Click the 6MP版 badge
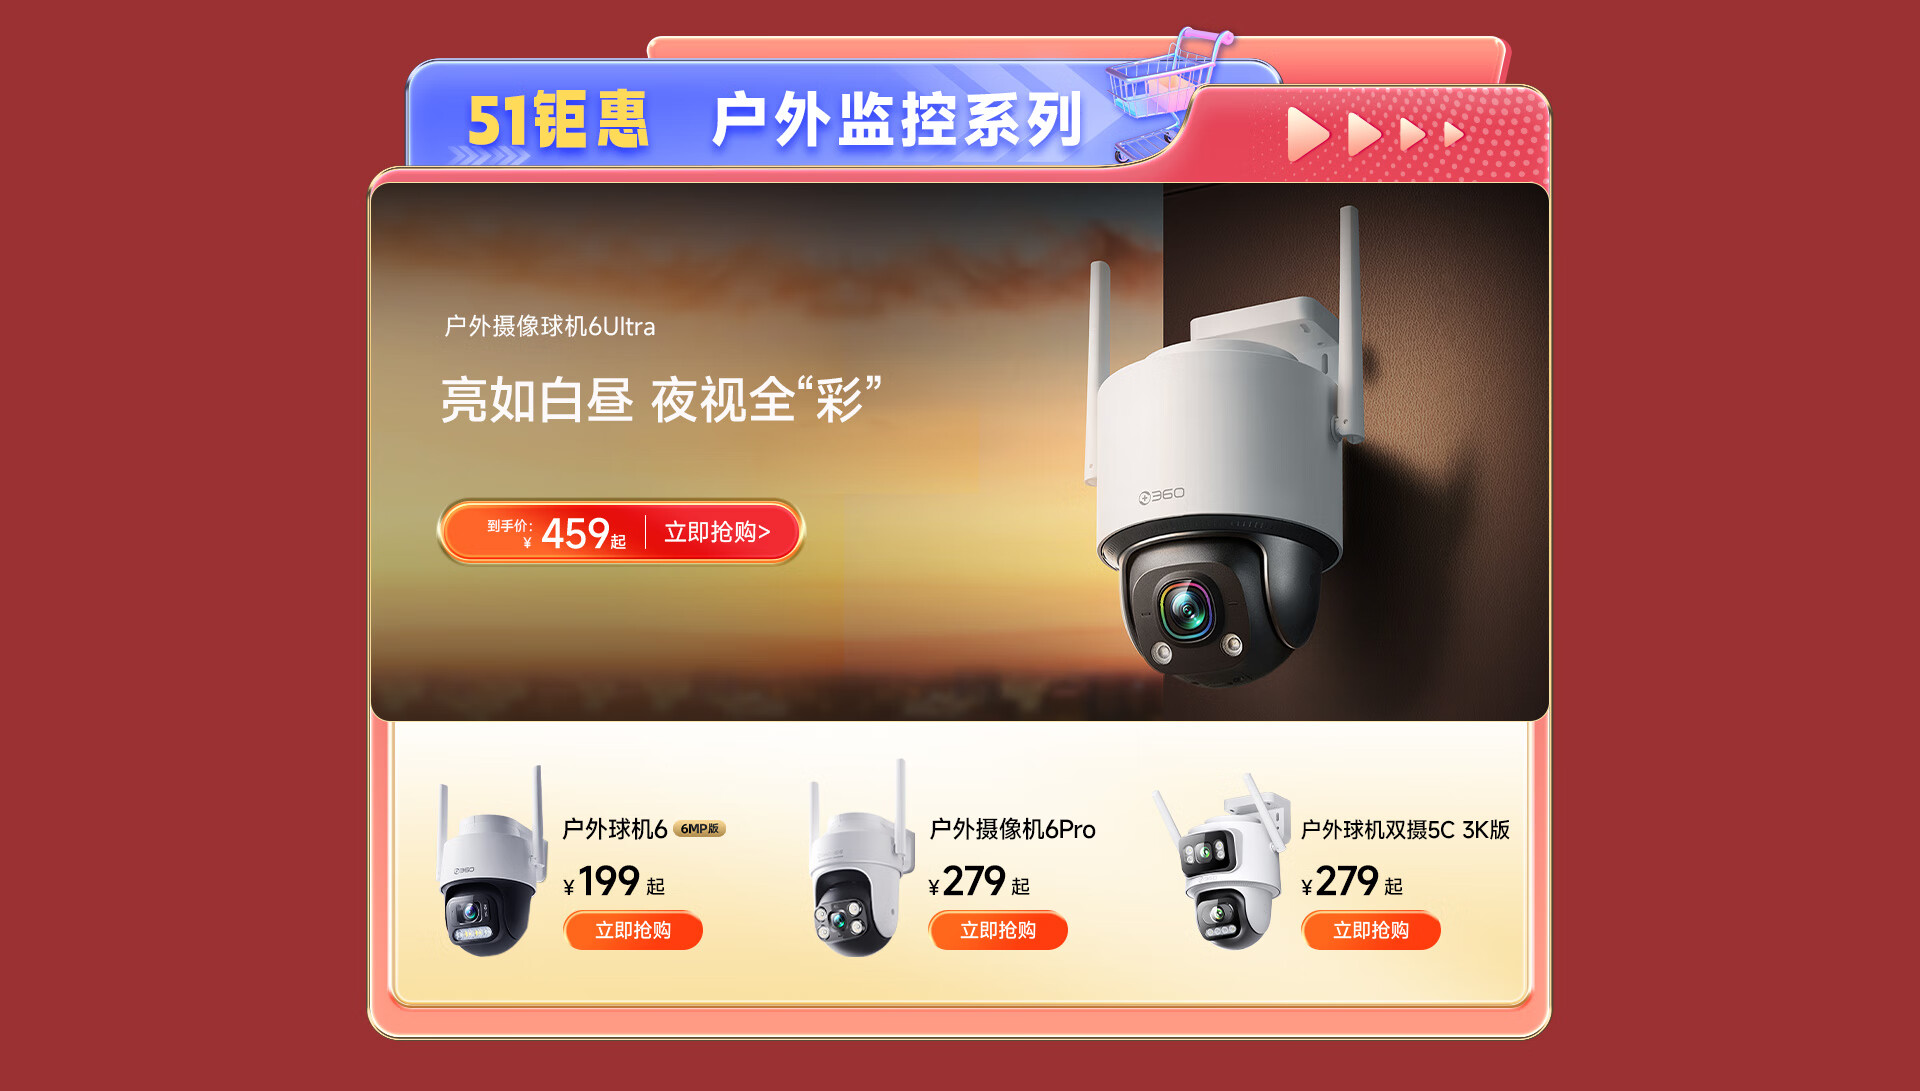Viewport: 1920px width, 1091px height. (700, 829)
